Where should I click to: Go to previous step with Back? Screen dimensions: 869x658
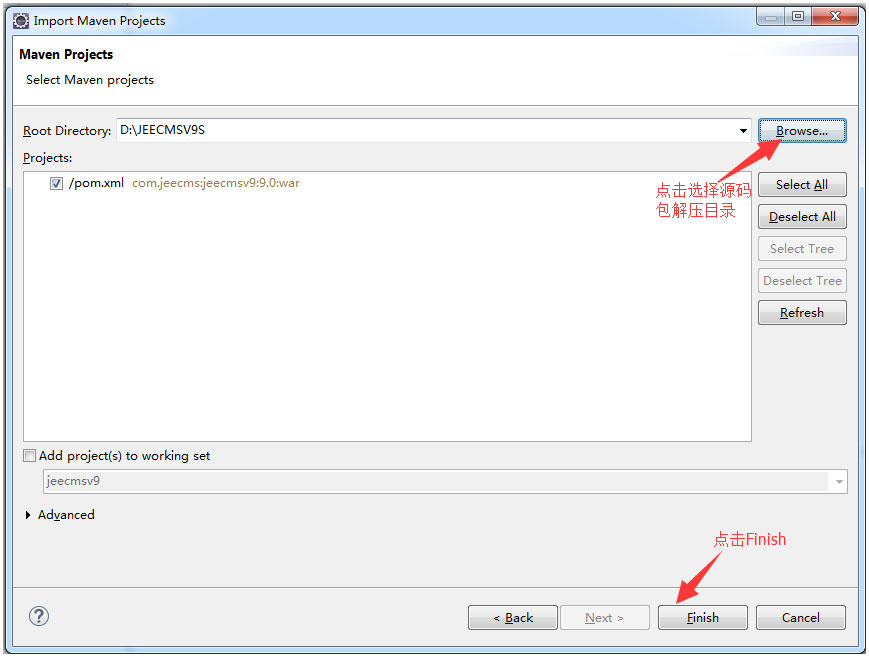513,618
